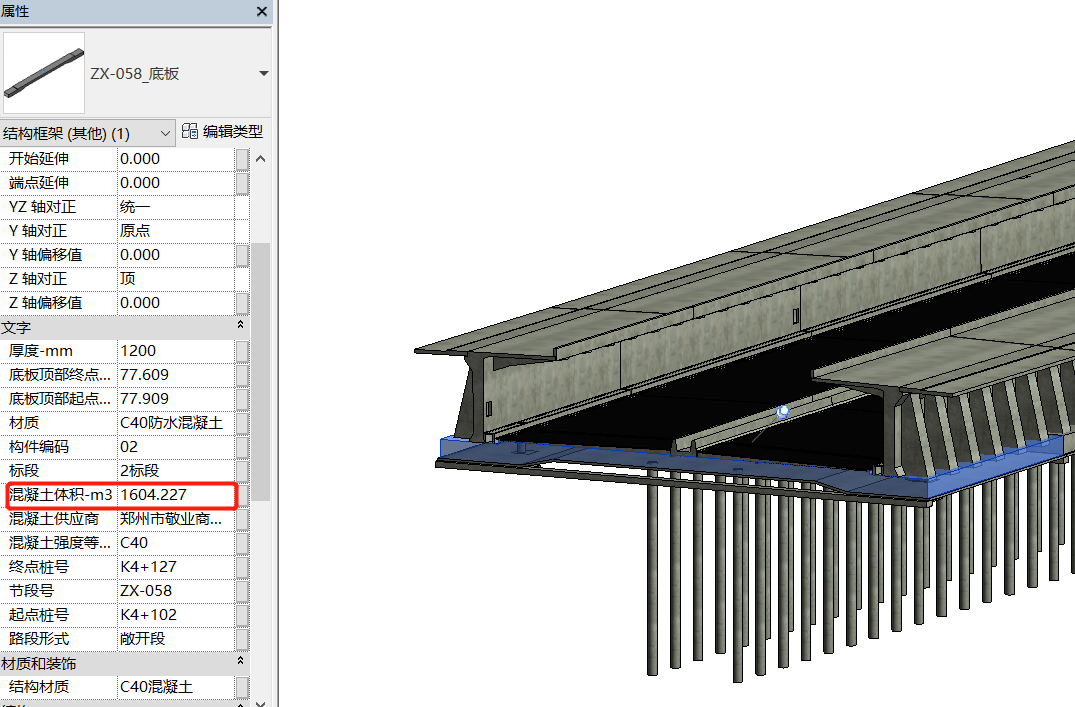Click small button right of 节段号 row
The width and height of the screenshot is (1075, 707).
[x=242, y=591]
